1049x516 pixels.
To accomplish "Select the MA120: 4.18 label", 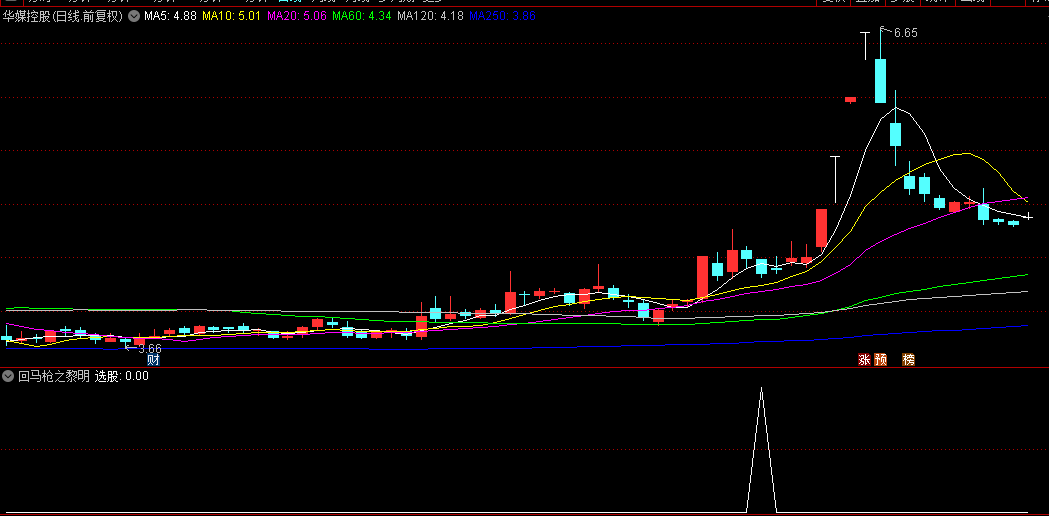I will (x=431, y=17).
